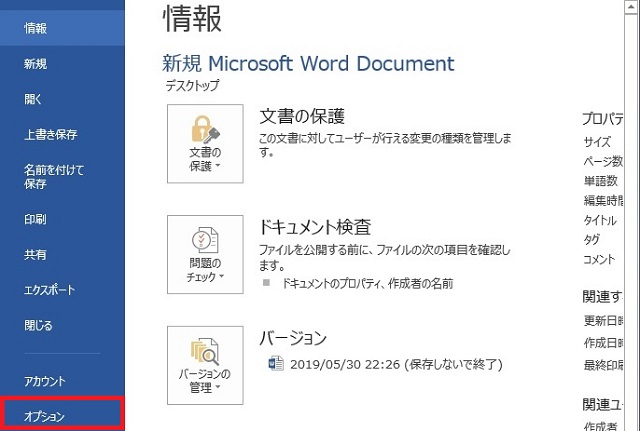Image resolution: width=640 pixels, height=431 pixels.
Task: Click the 文書の保護 heading
Action: pos(302,117)
